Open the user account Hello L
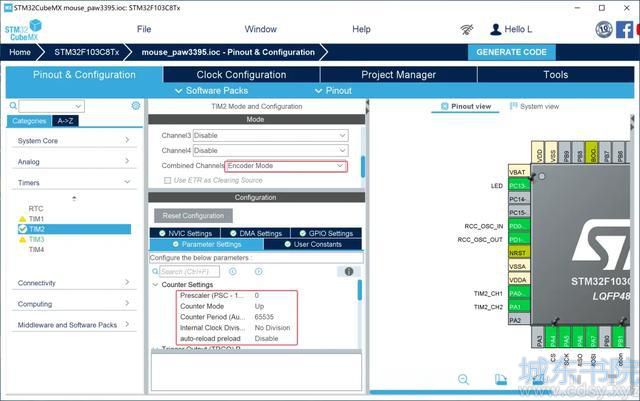Viewport: 640px width, 401px height. coord(511,29)
